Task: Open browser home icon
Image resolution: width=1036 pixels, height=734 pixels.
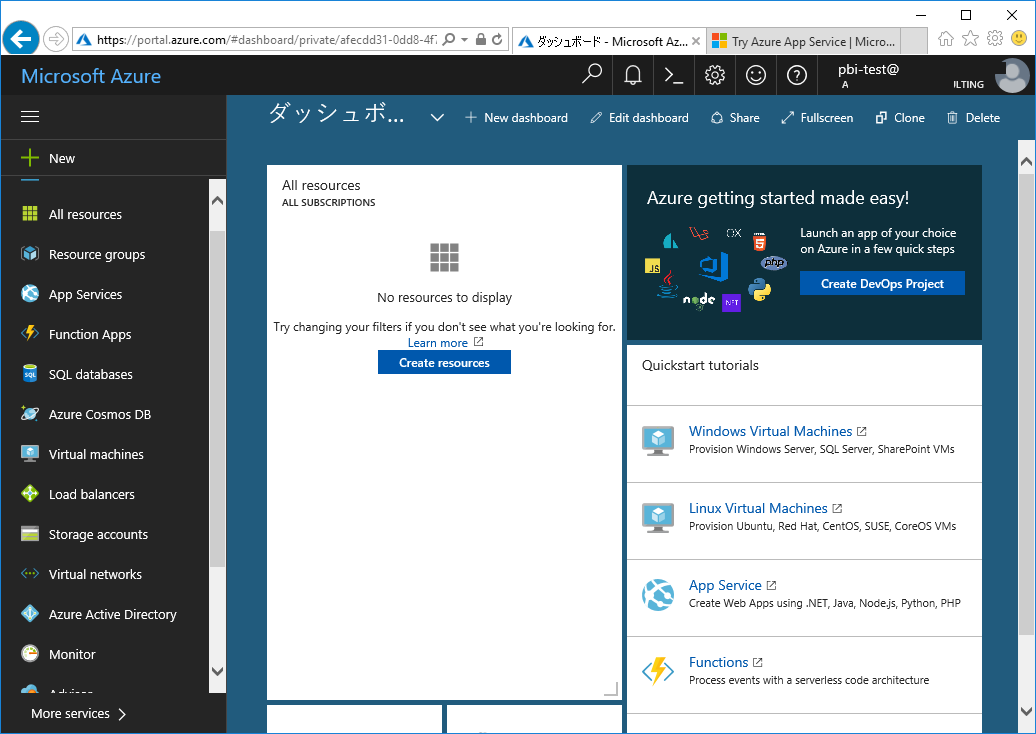Action: pos(945,39)
